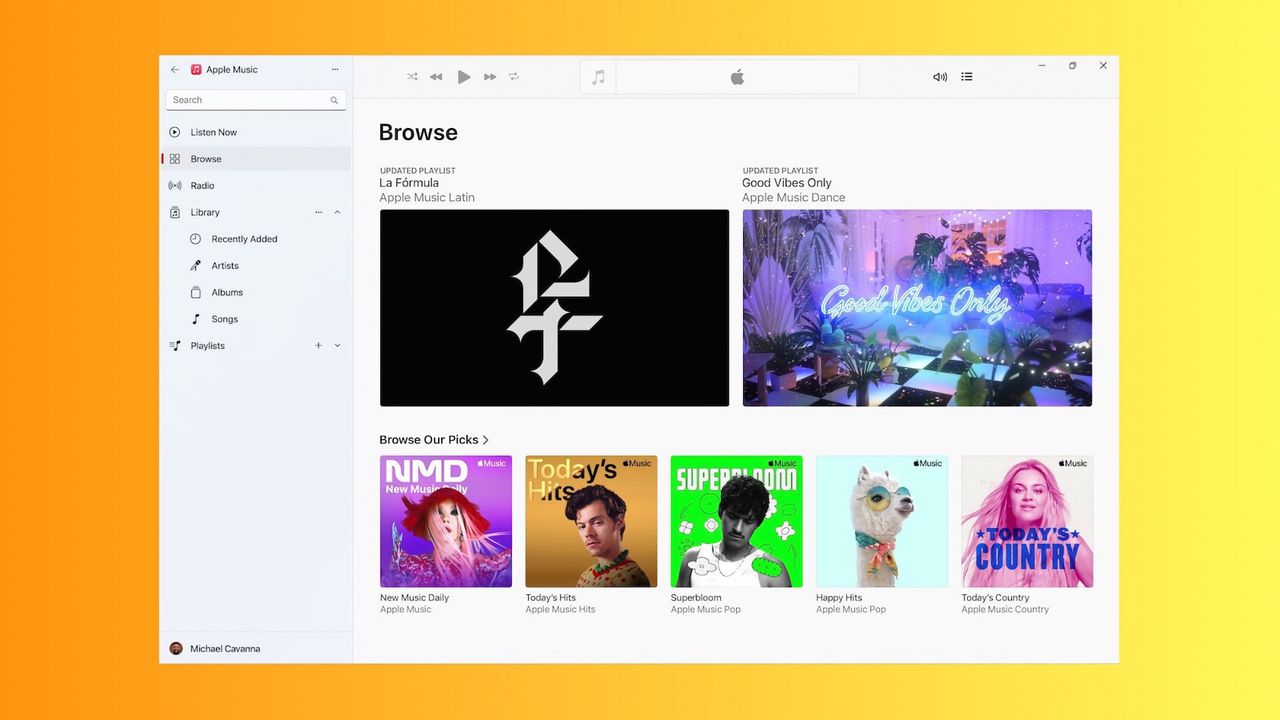This screenshot has height=720, width=1280.
Task: Open more options next to Apple Music
Action: pos(335,69)
